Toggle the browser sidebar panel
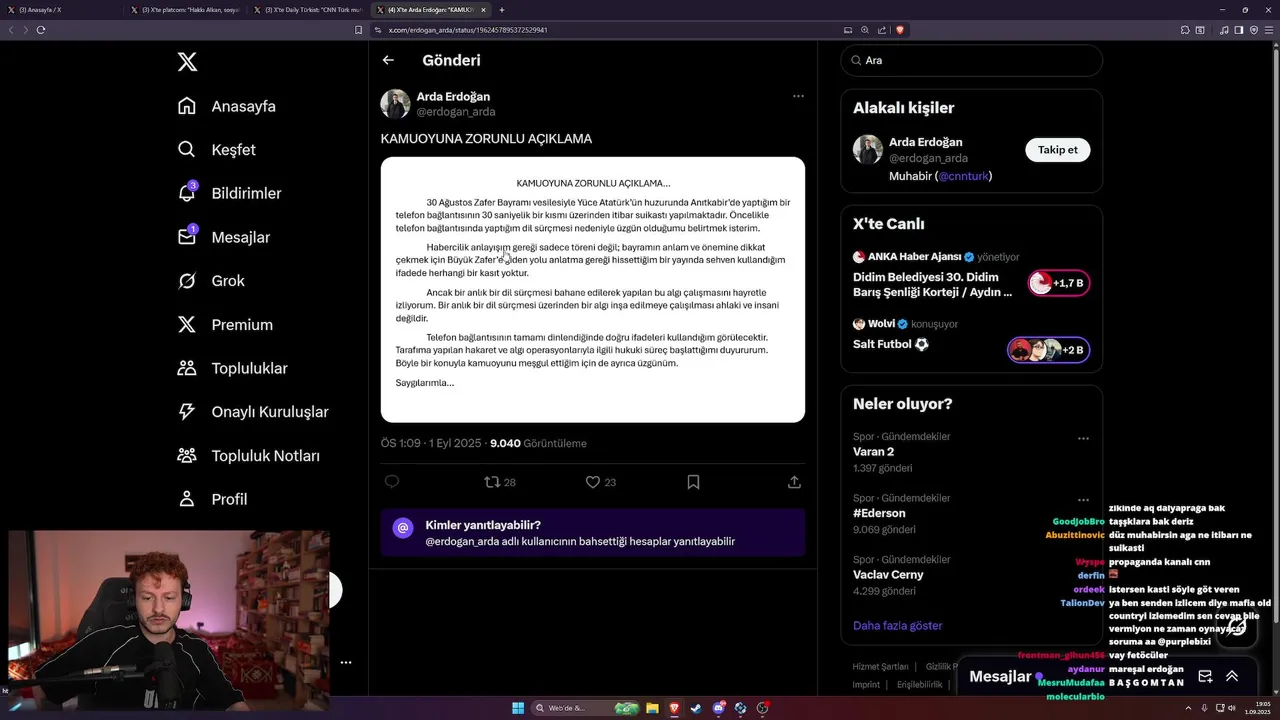 [x=1238, y=30]
